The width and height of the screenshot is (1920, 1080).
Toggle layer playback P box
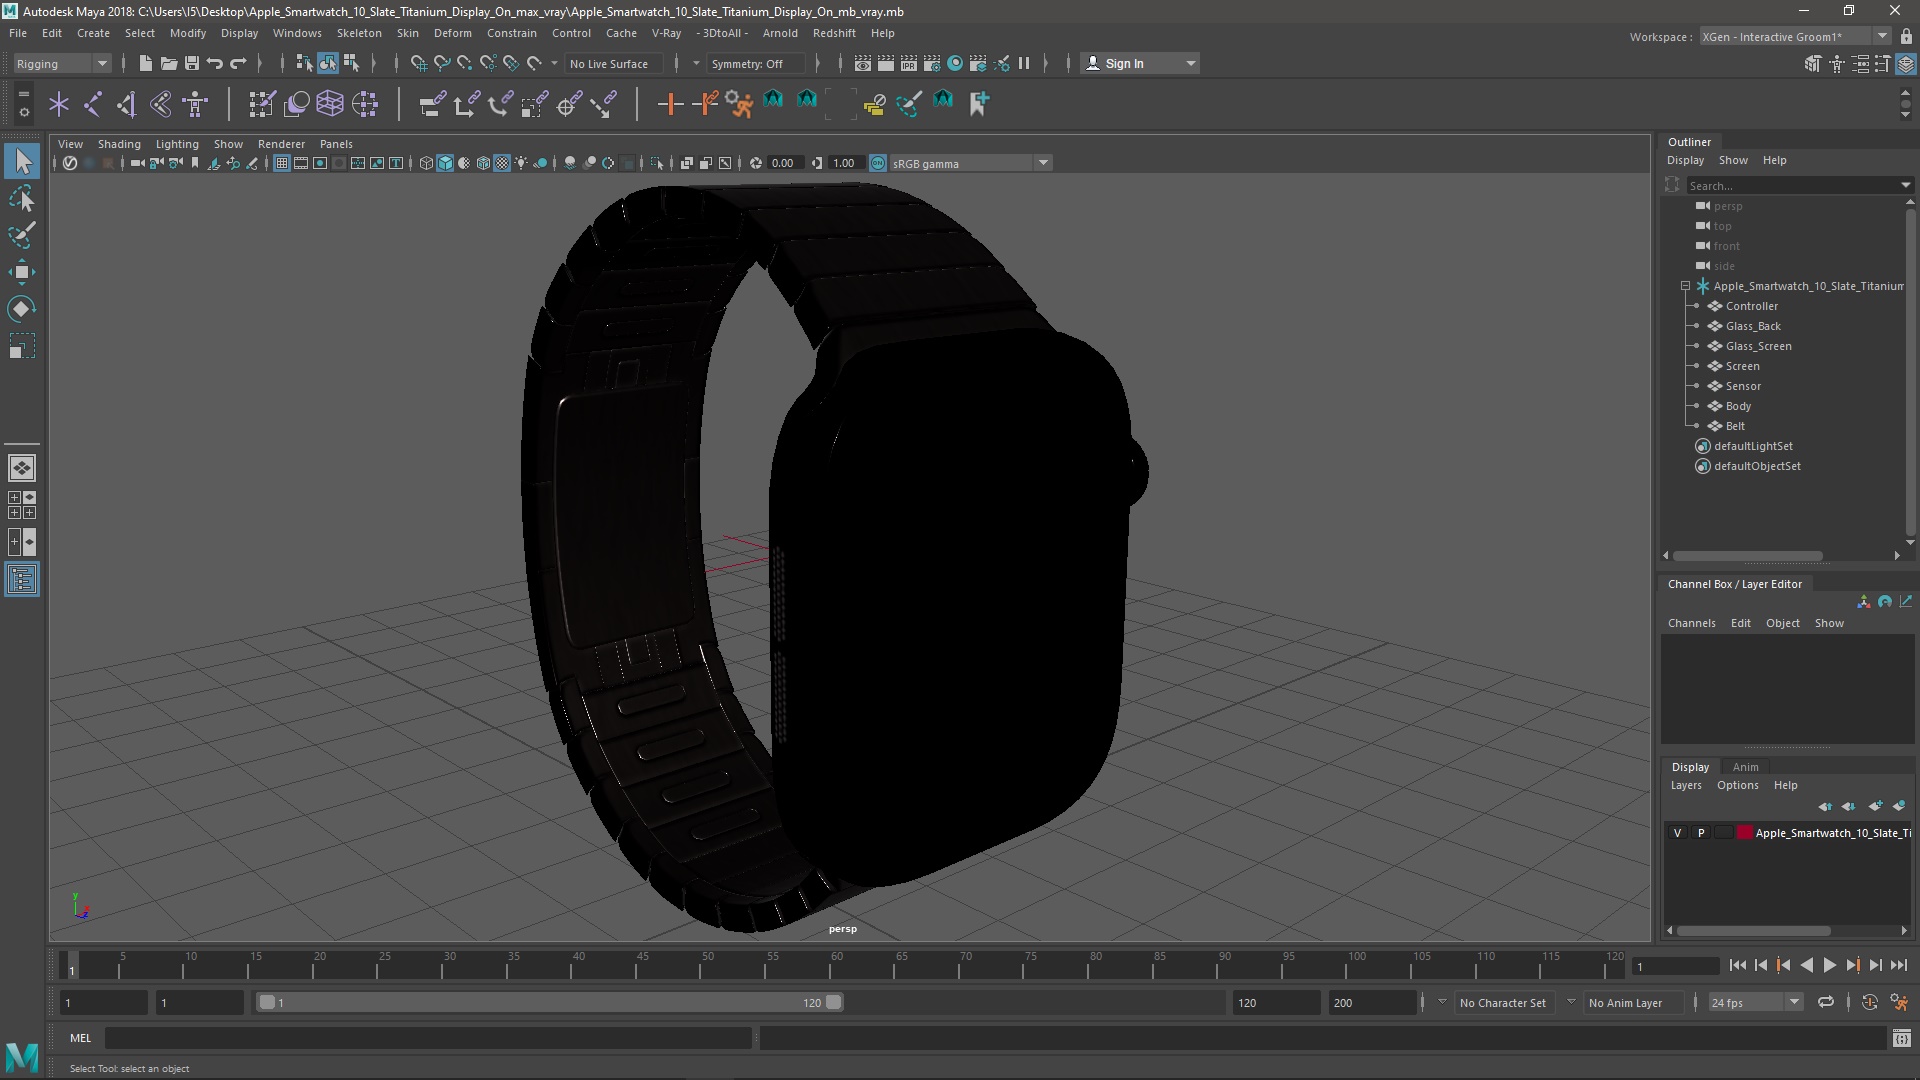1700,833
